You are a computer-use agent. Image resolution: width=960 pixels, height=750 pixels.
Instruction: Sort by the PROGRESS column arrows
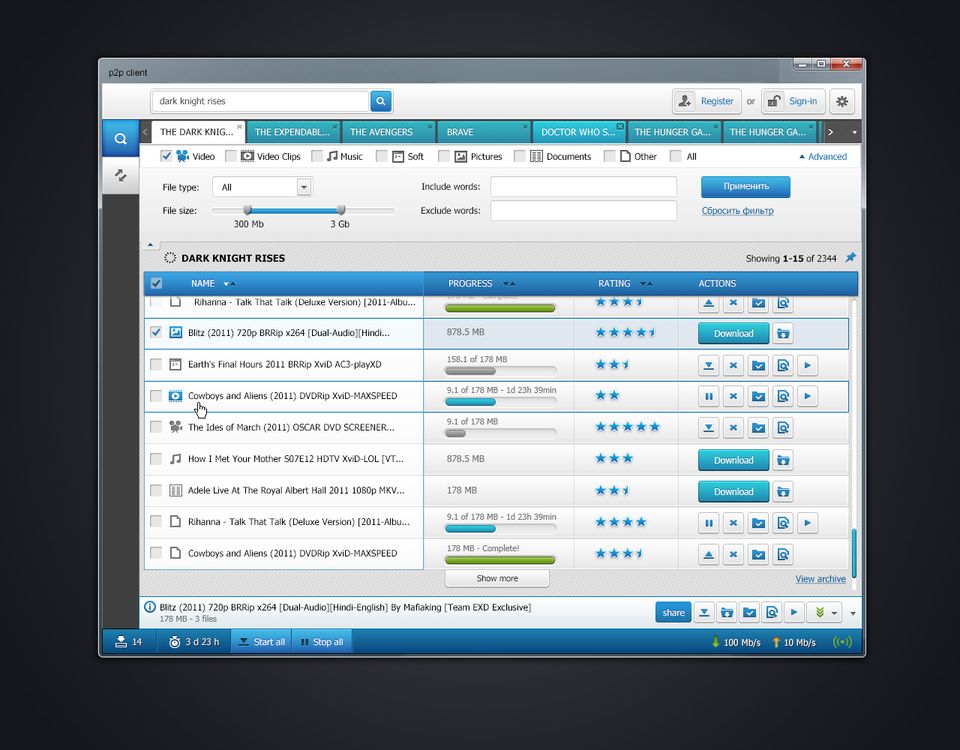(509, 283)
